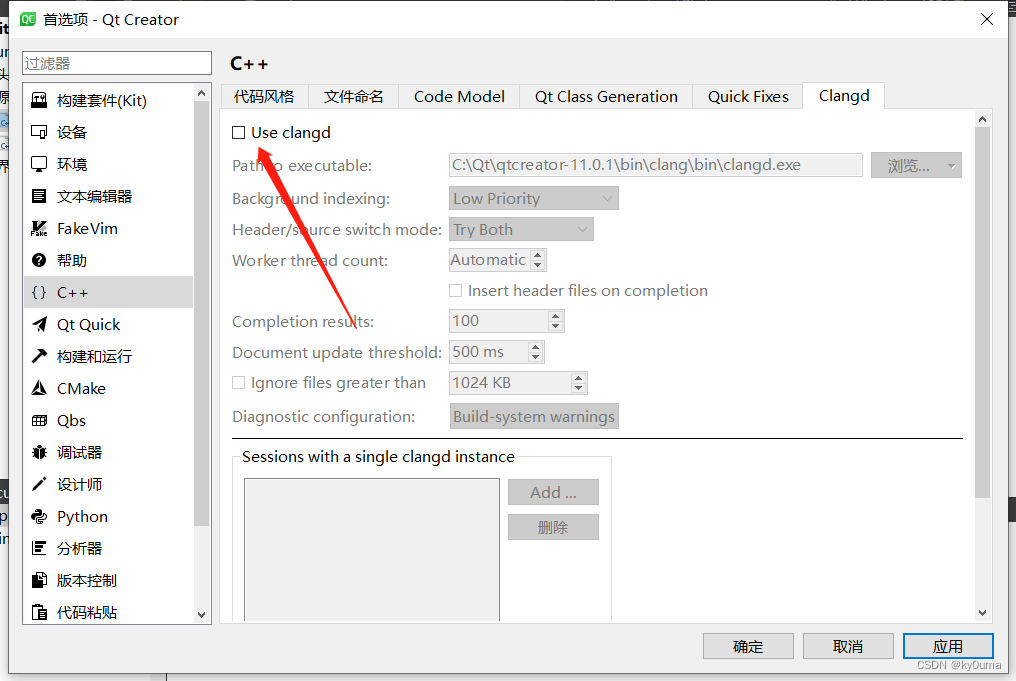Select the Clangd tab
This screenshot has width=1016, height=681.
point(844,96)
